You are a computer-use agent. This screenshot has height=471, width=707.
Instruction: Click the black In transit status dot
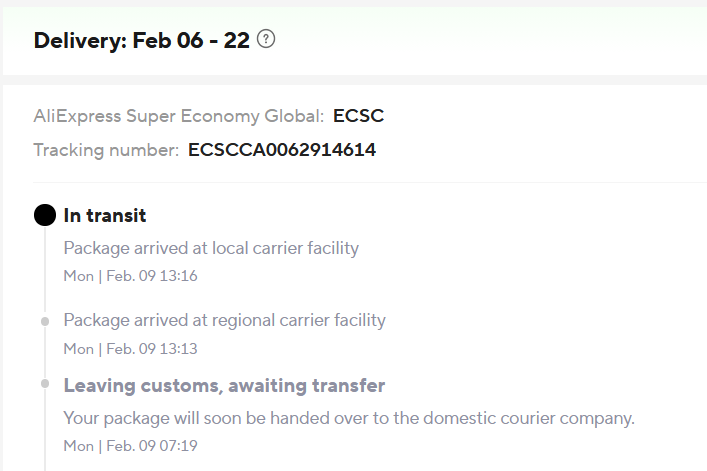pos(45,215)
